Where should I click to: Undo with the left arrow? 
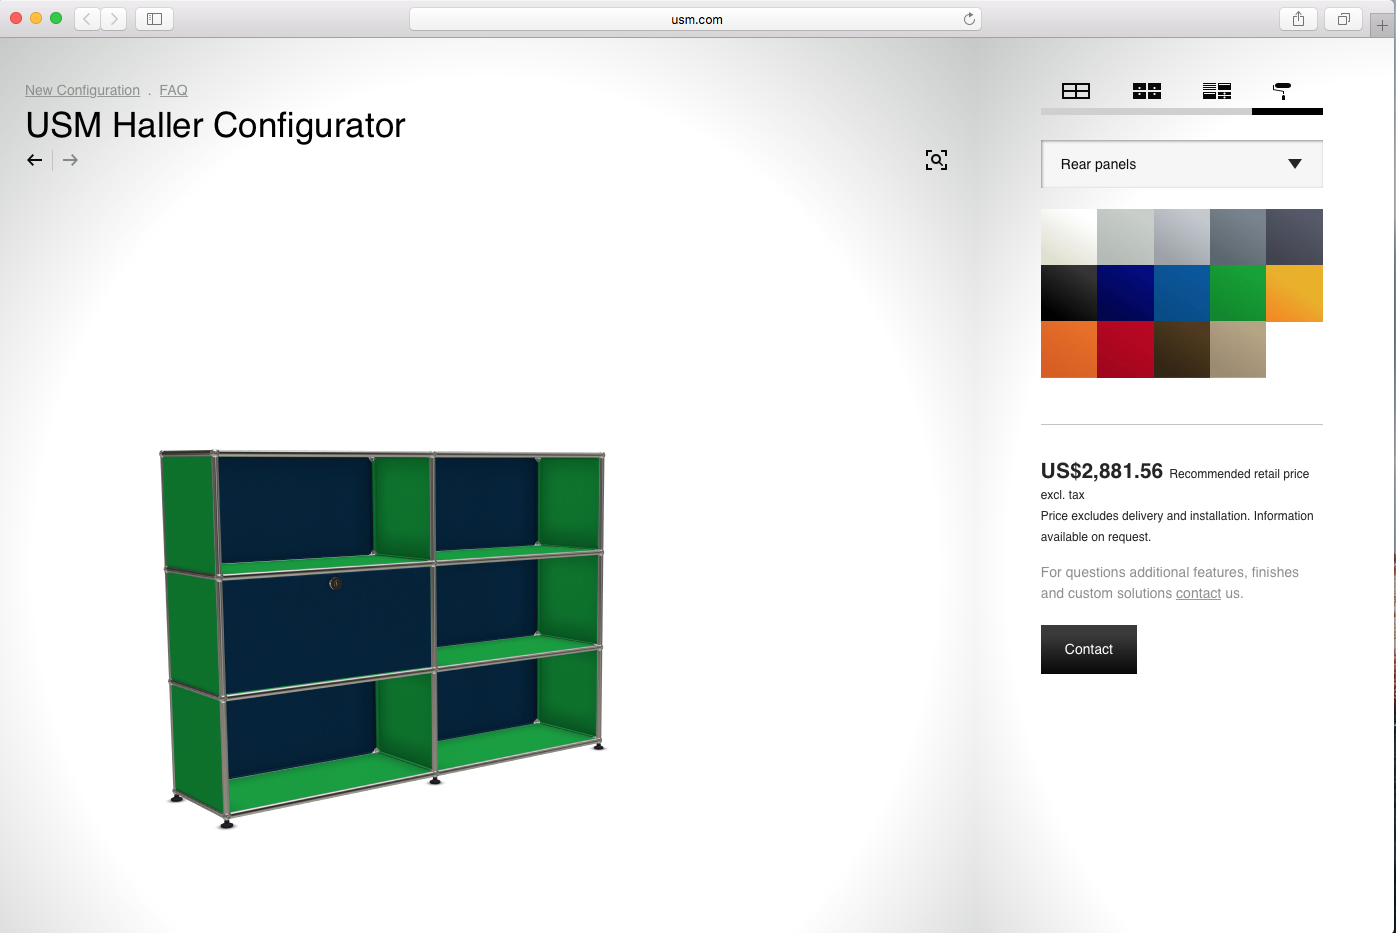click(35, 160)
